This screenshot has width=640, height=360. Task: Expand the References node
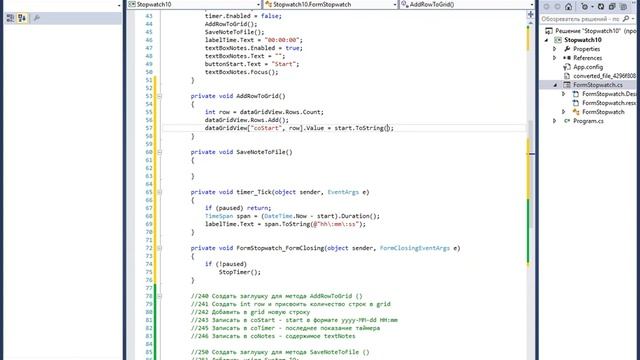click(x=554, y=58)
